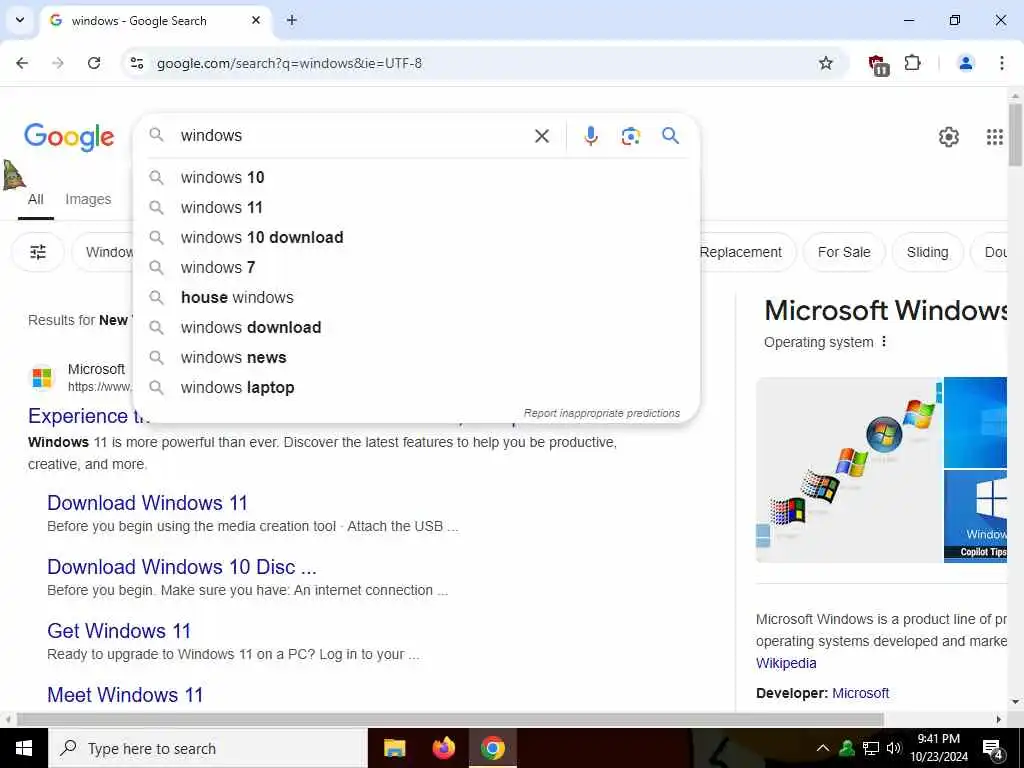Viewport: 1024px width, 768px height.
Task: Select suggestion windows 7
Action: [x=416, y=268]
